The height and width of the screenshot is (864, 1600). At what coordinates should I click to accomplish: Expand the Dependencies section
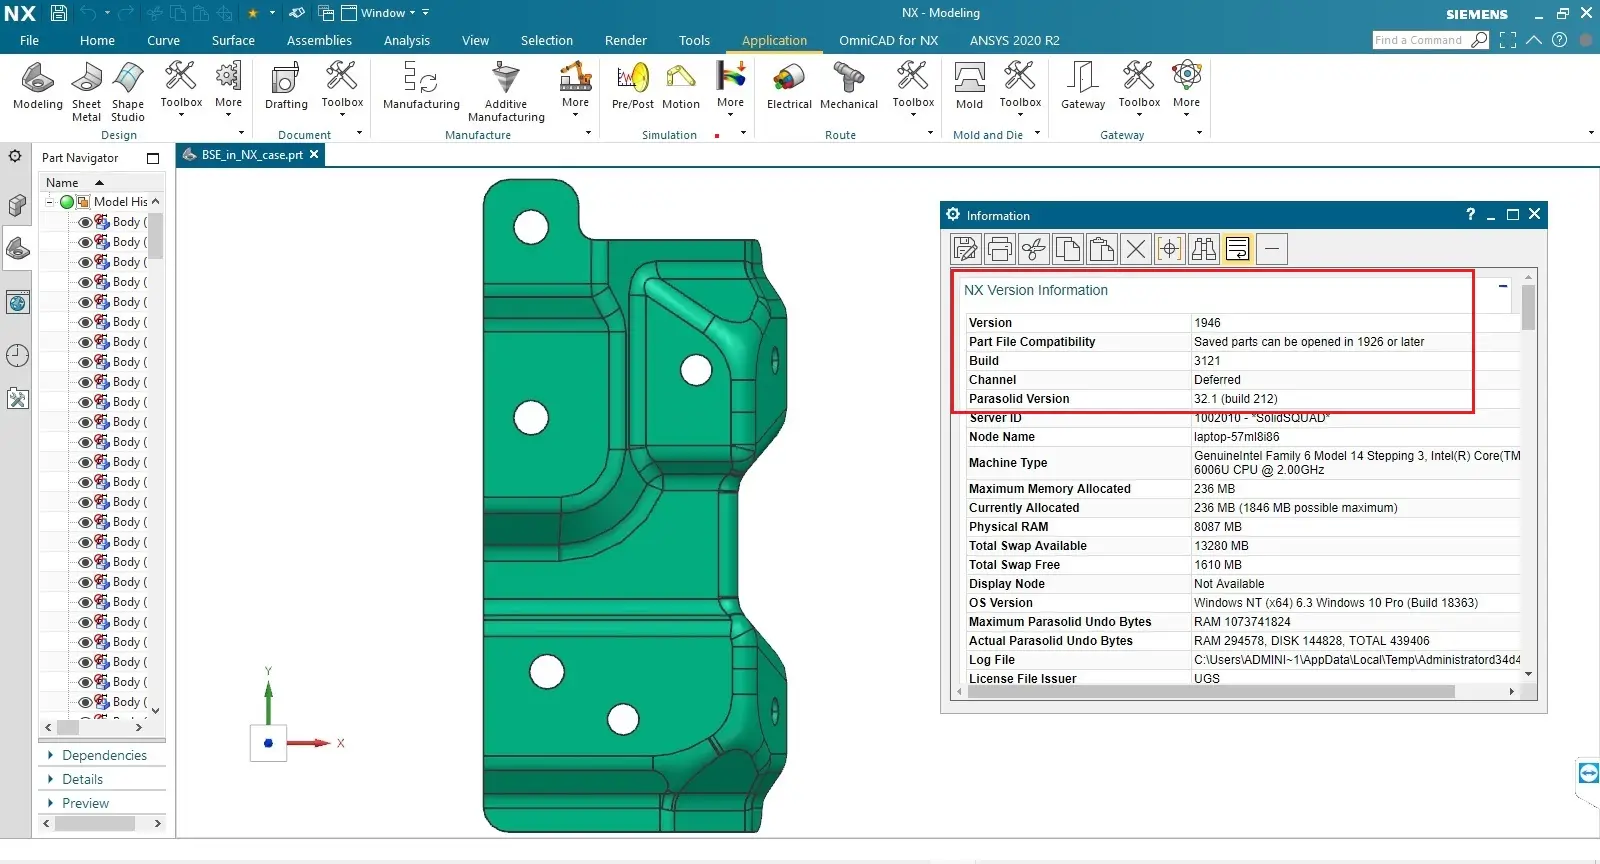103,755
